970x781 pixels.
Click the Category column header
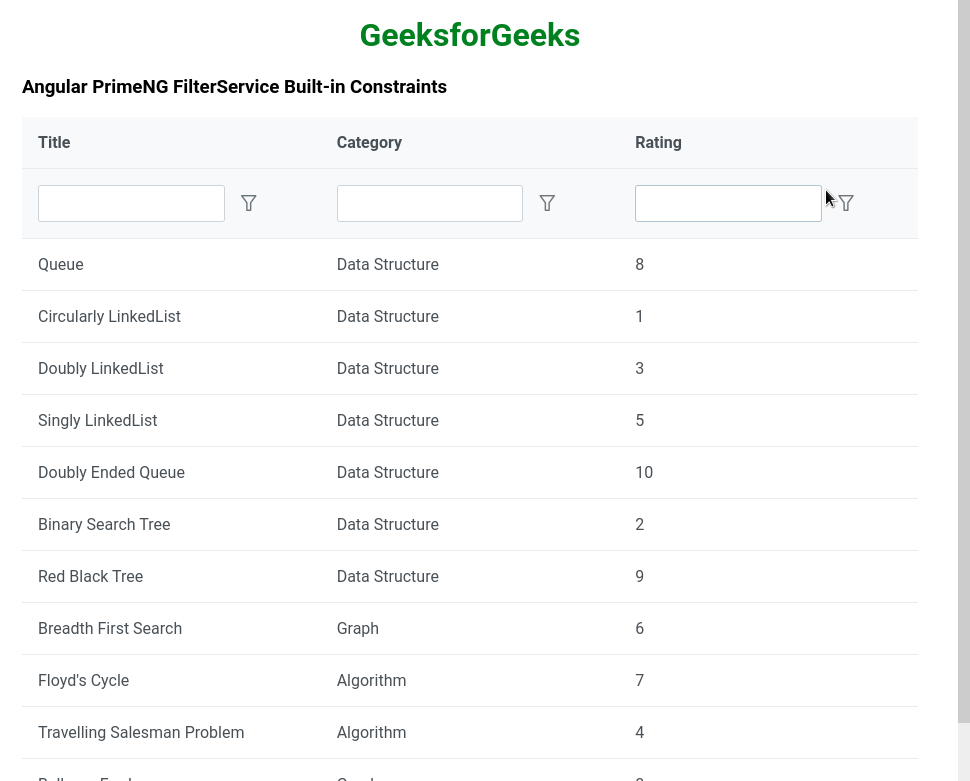tap(369, 143)
